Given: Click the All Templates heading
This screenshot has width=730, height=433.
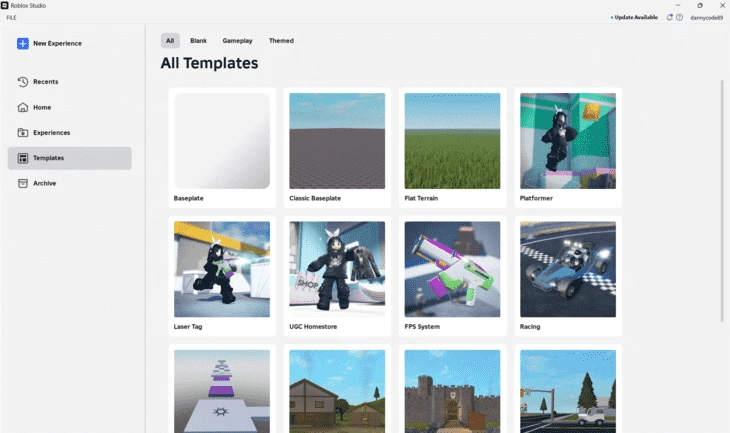Looking at the screenshot, I should click(210, 63).
